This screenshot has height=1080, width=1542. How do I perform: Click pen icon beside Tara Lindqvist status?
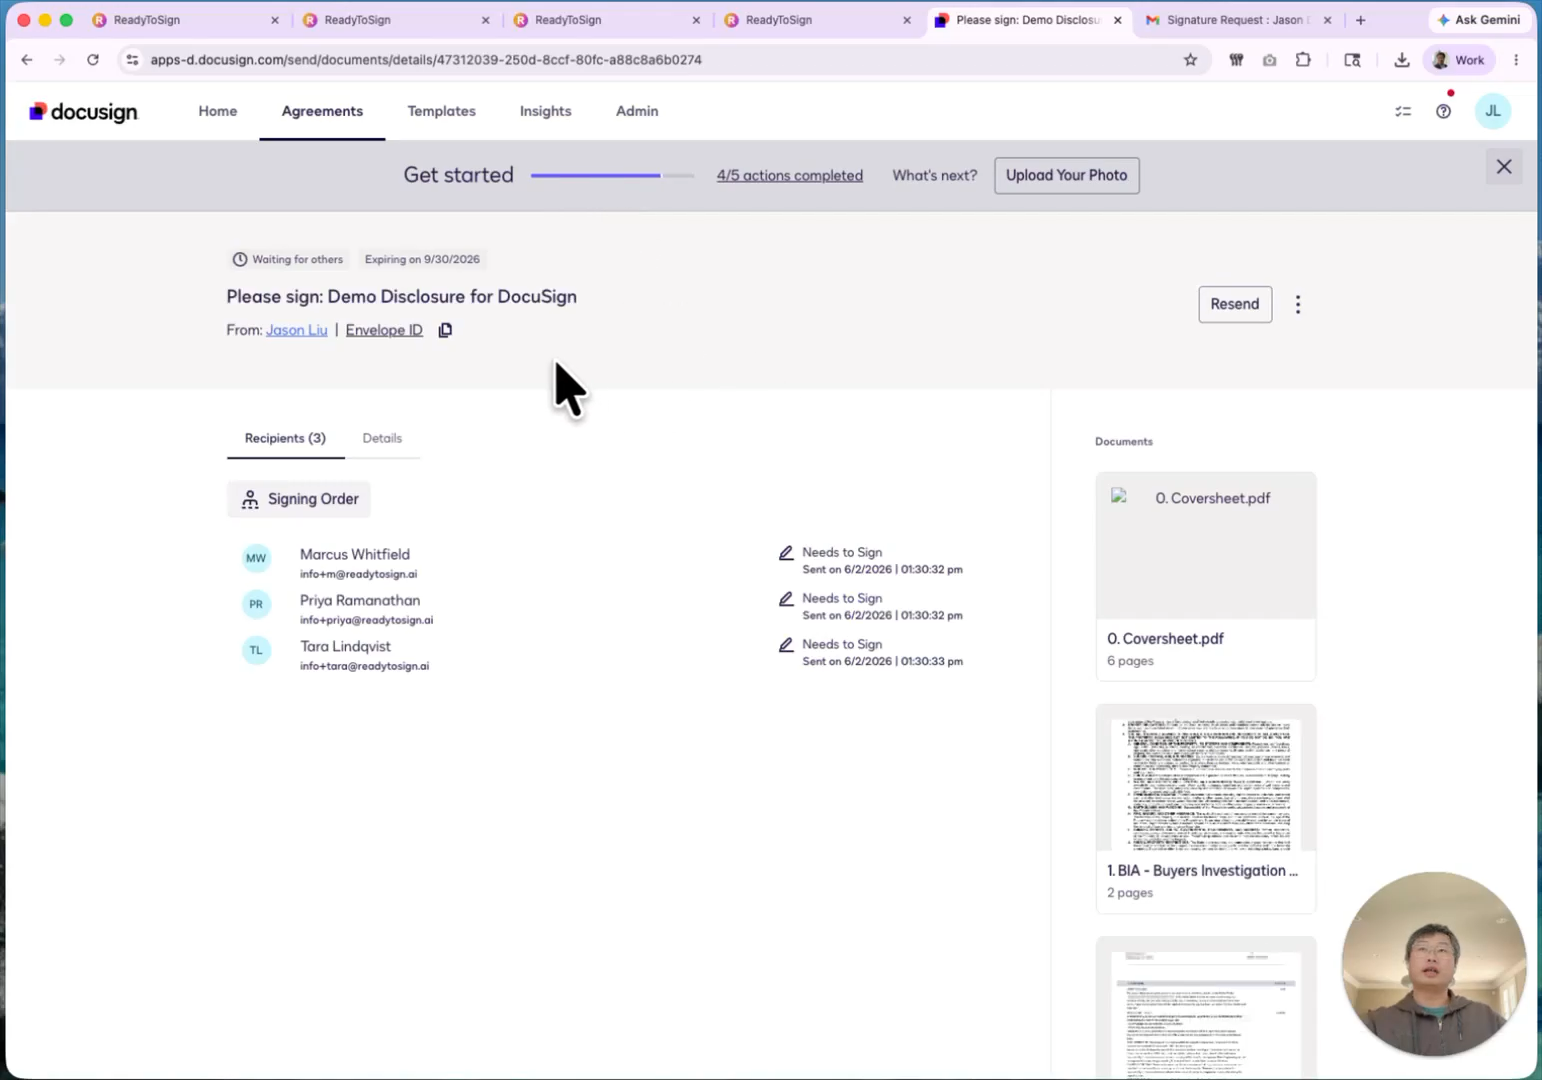(786, 645)
